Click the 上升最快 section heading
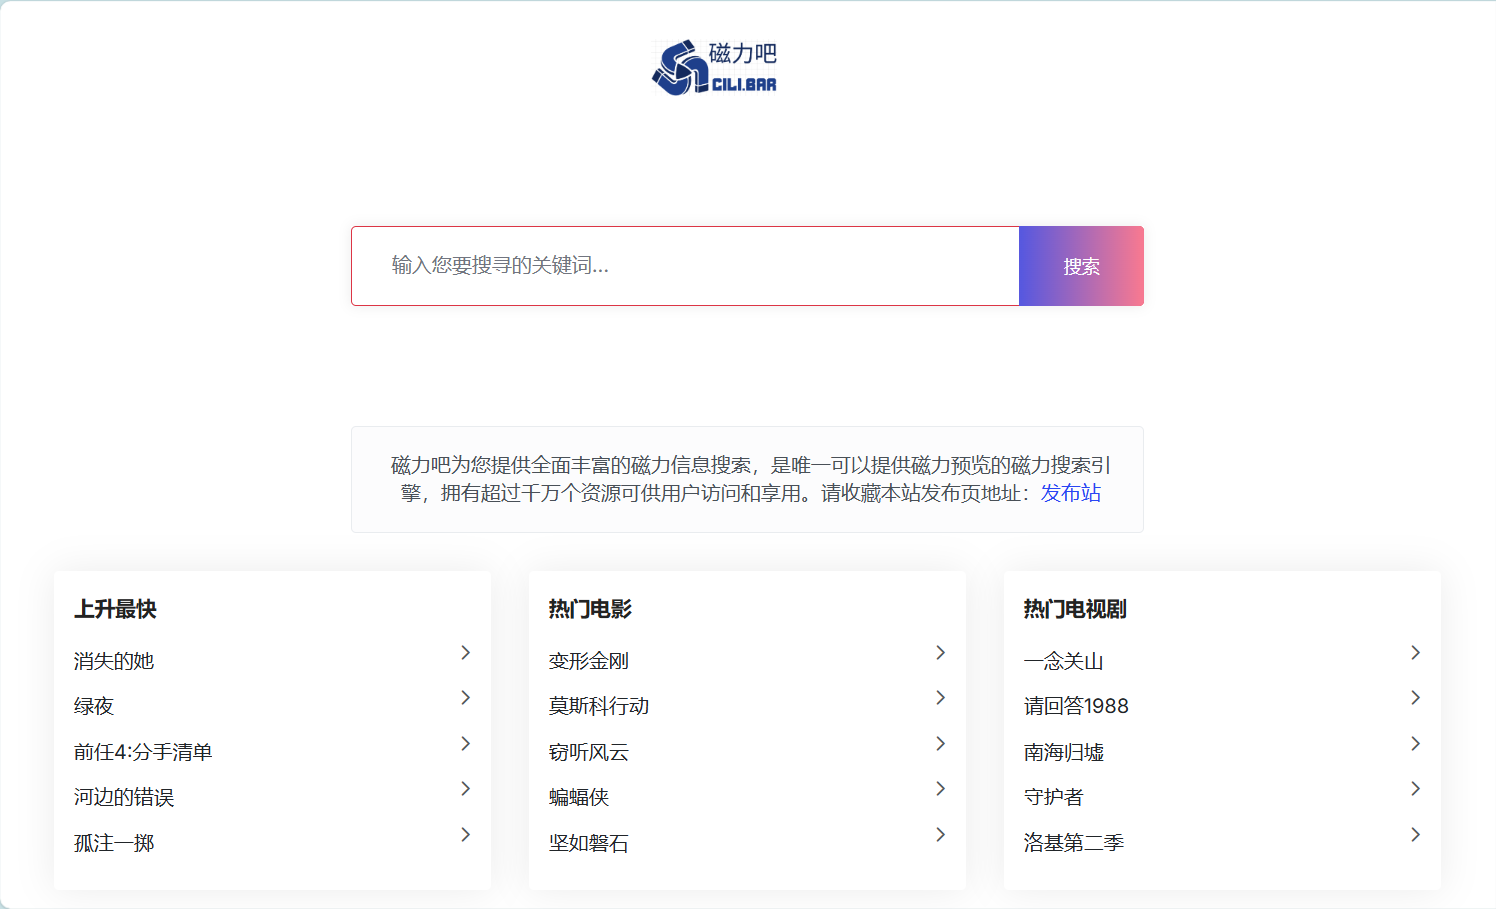Image resolution: width=1496 pixels, height=909 pixels. [x=115, y=609]
